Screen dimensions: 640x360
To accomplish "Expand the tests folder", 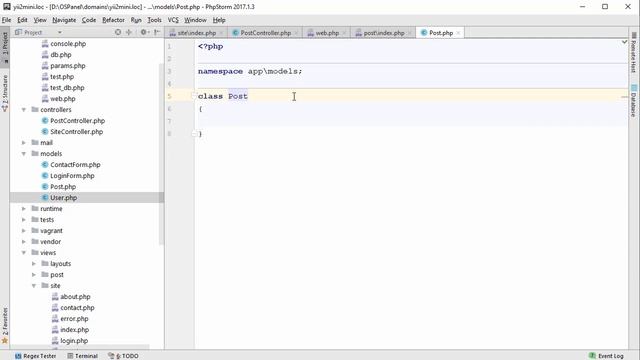I will [x=24, y=220].
